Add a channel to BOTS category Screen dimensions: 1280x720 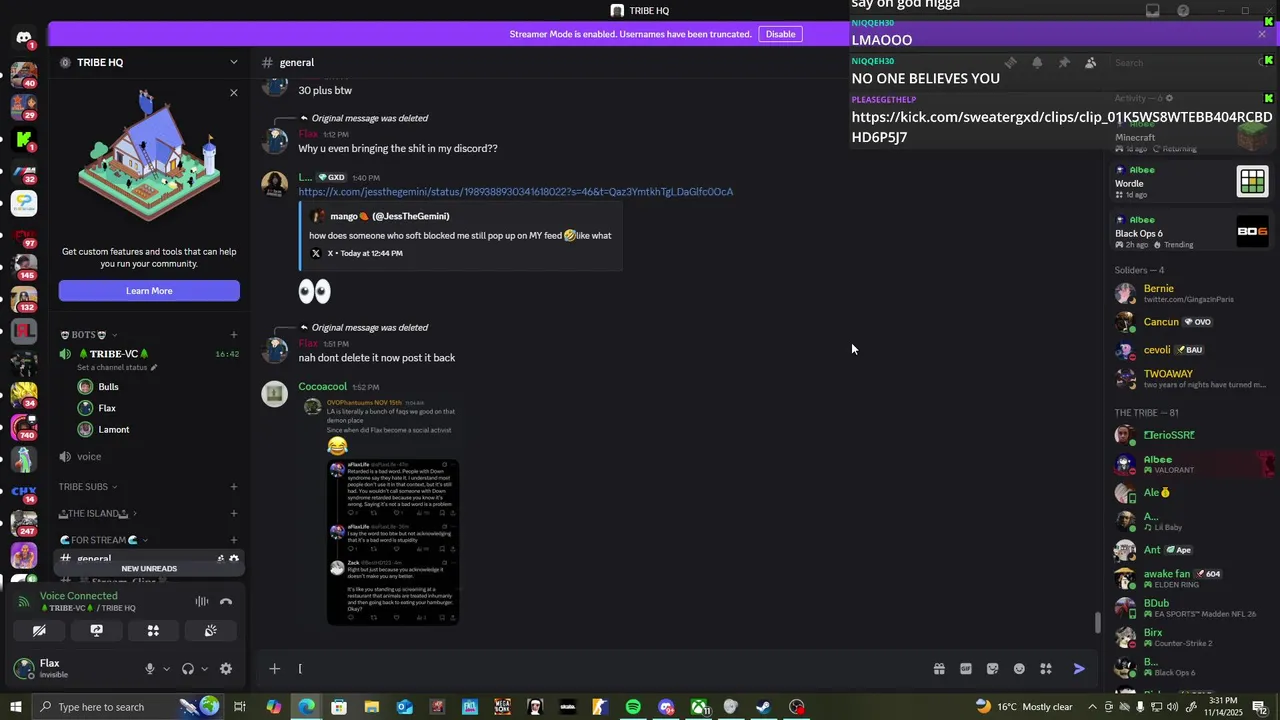[234, 335]
